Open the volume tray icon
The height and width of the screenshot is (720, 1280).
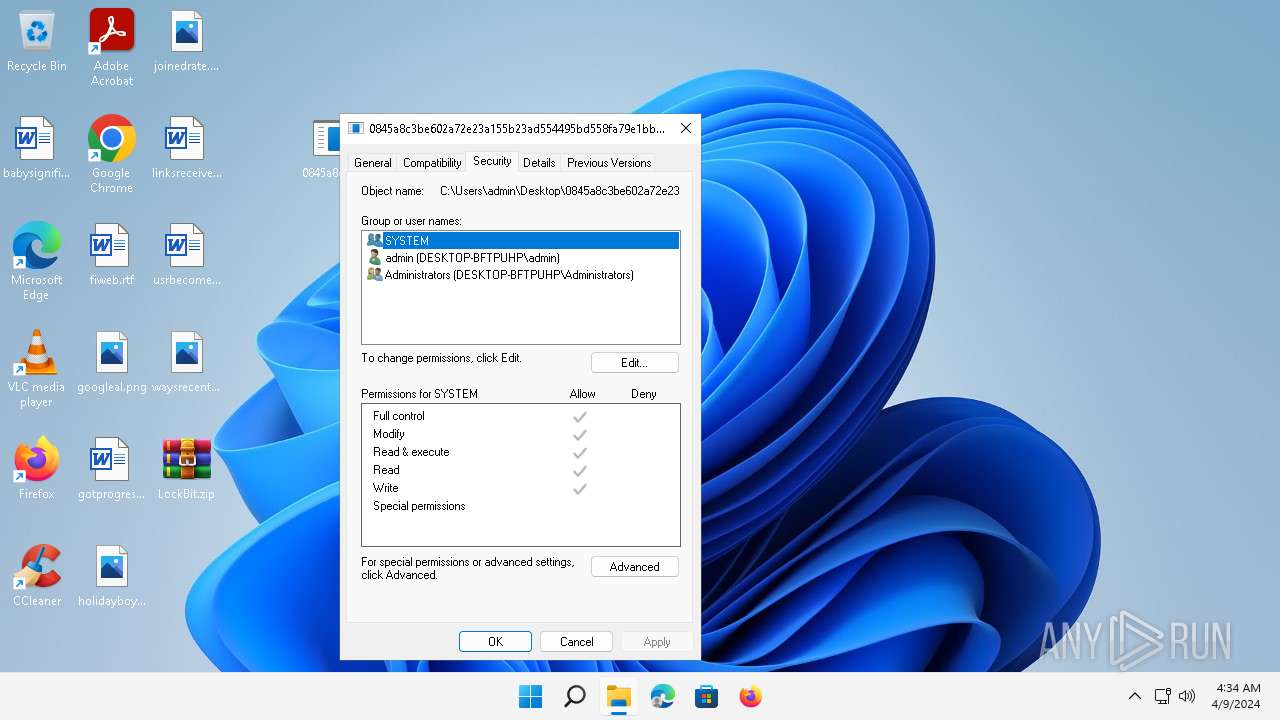pos(1187,696)
